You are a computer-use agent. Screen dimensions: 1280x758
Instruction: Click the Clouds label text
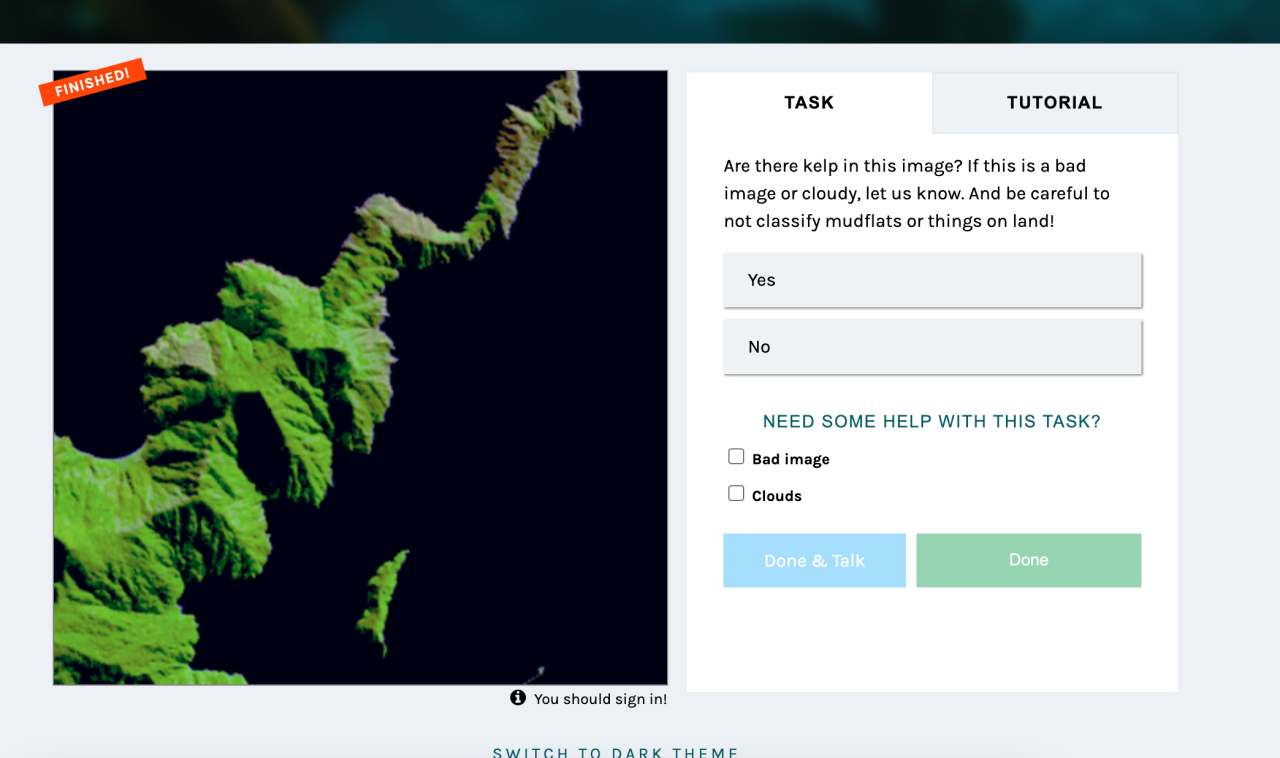[x=777, y=496]
